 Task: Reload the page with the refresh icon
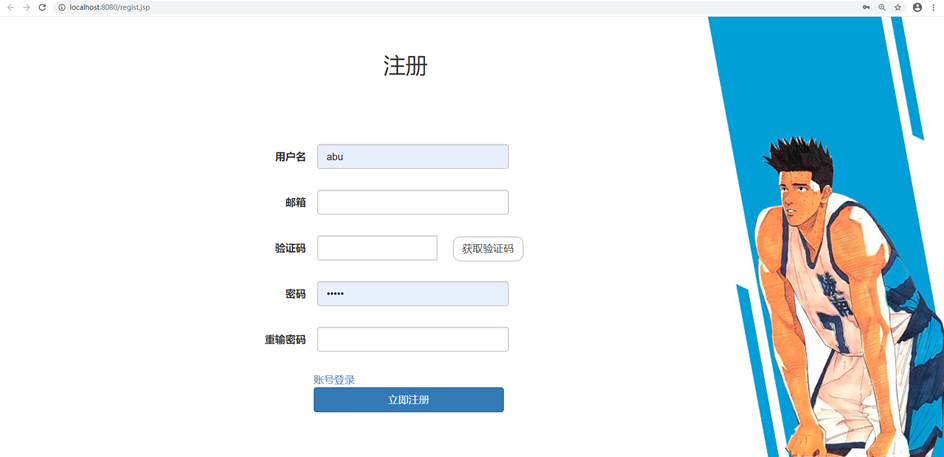point(42,7)
